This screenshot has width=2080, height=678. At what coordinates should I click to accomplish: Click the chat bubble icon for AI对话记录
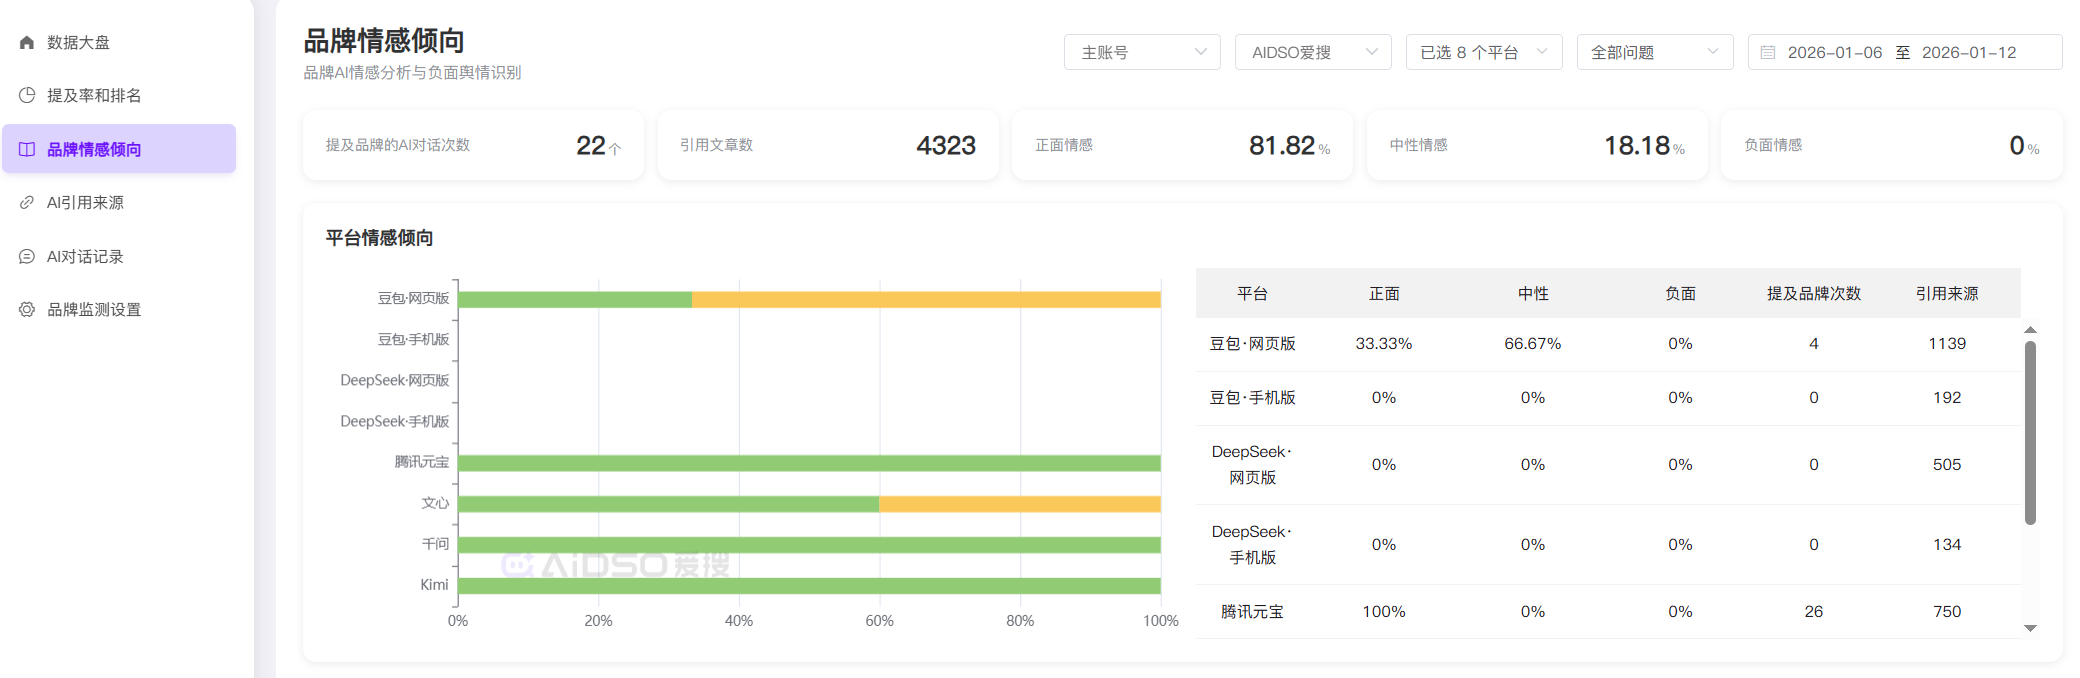tap(27, 256)
